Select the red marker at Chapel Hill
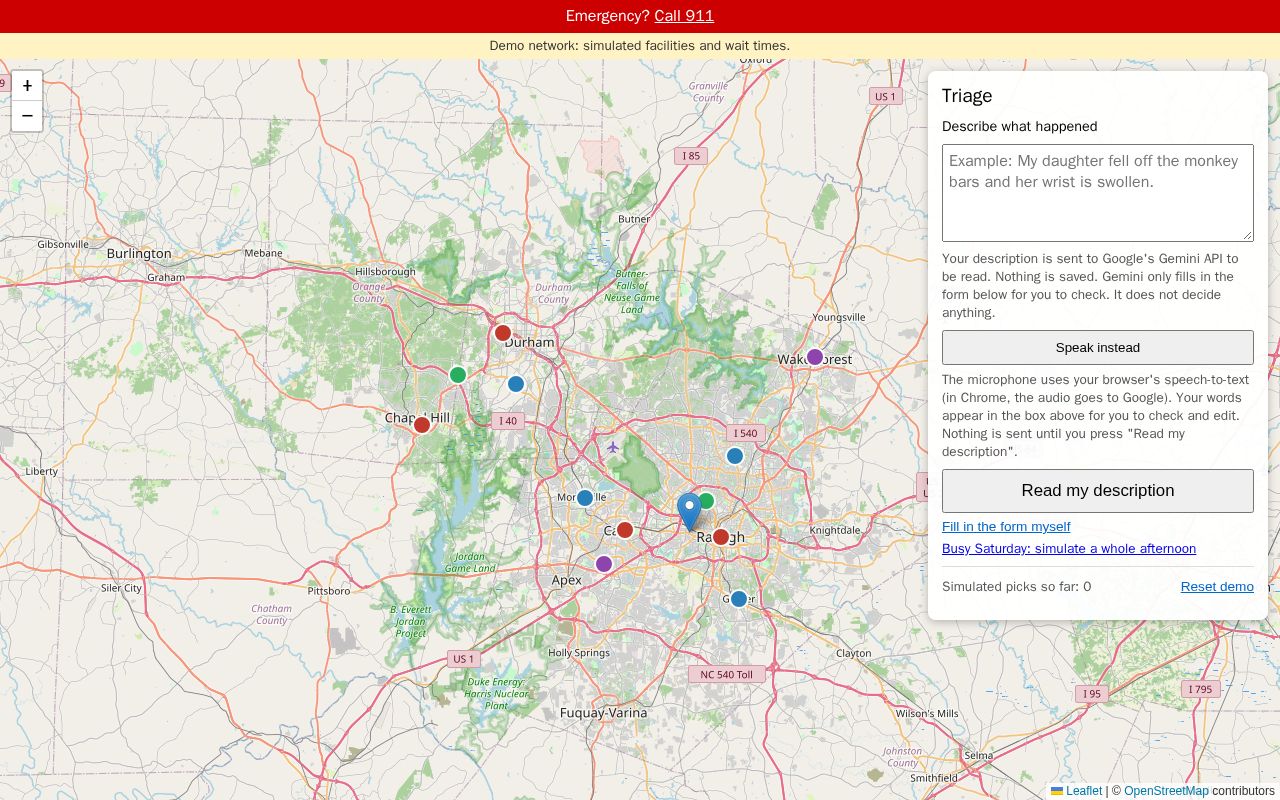This screenshot has width=1280, height=800. coord(422,425)
